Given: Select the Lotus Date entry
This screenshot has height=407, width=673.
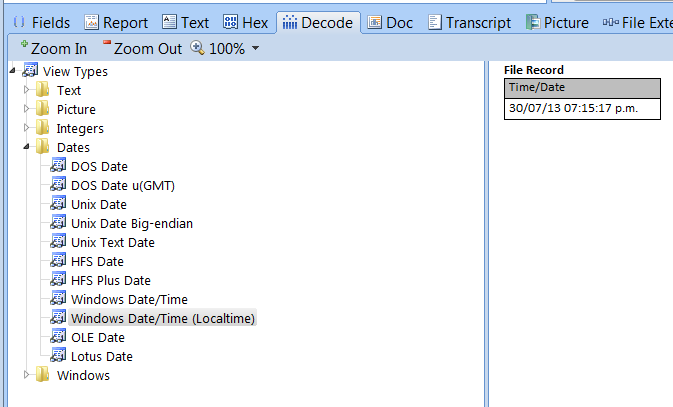Looking at the screenshot, I should point(102,356).
